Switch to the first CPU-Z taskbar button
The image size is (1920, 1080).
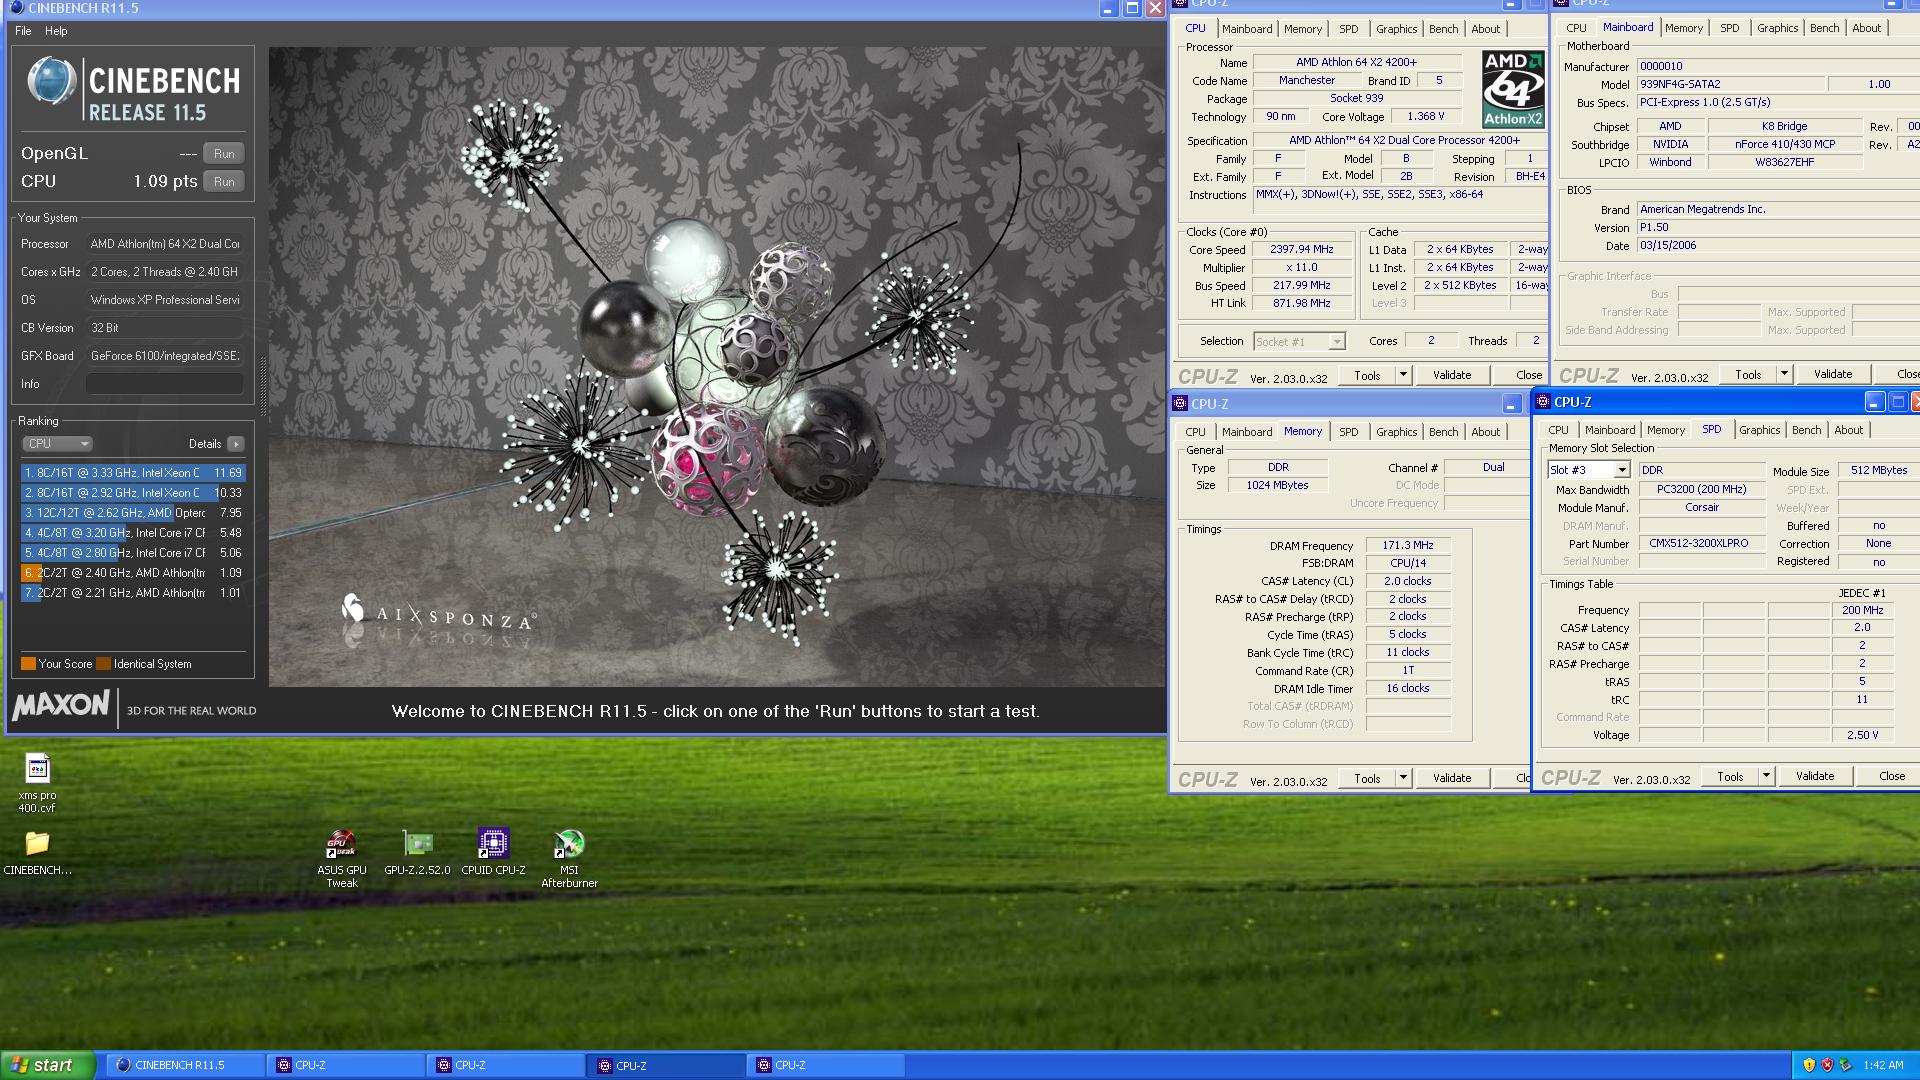pyautogui.click(x=347, y=1065)
